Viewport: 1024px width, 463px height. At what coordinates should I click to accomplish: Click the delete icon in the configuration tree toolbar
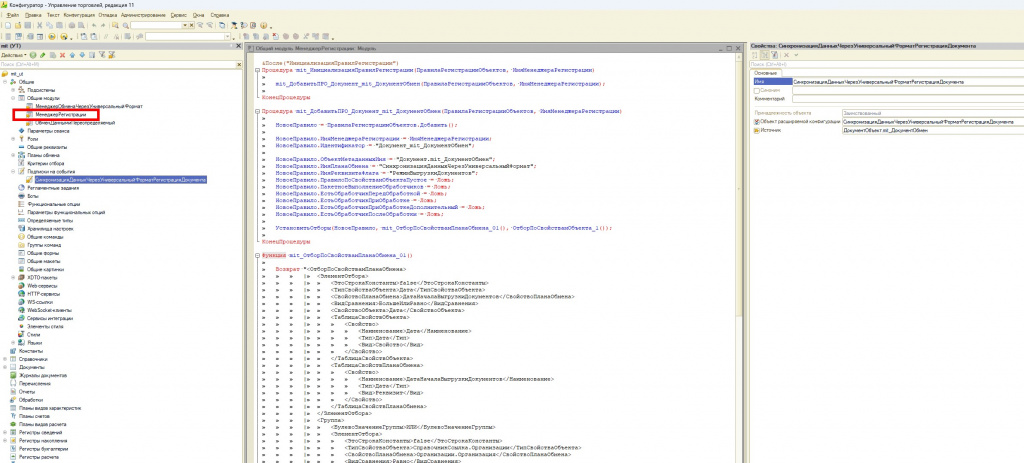[x=63, y=54]
